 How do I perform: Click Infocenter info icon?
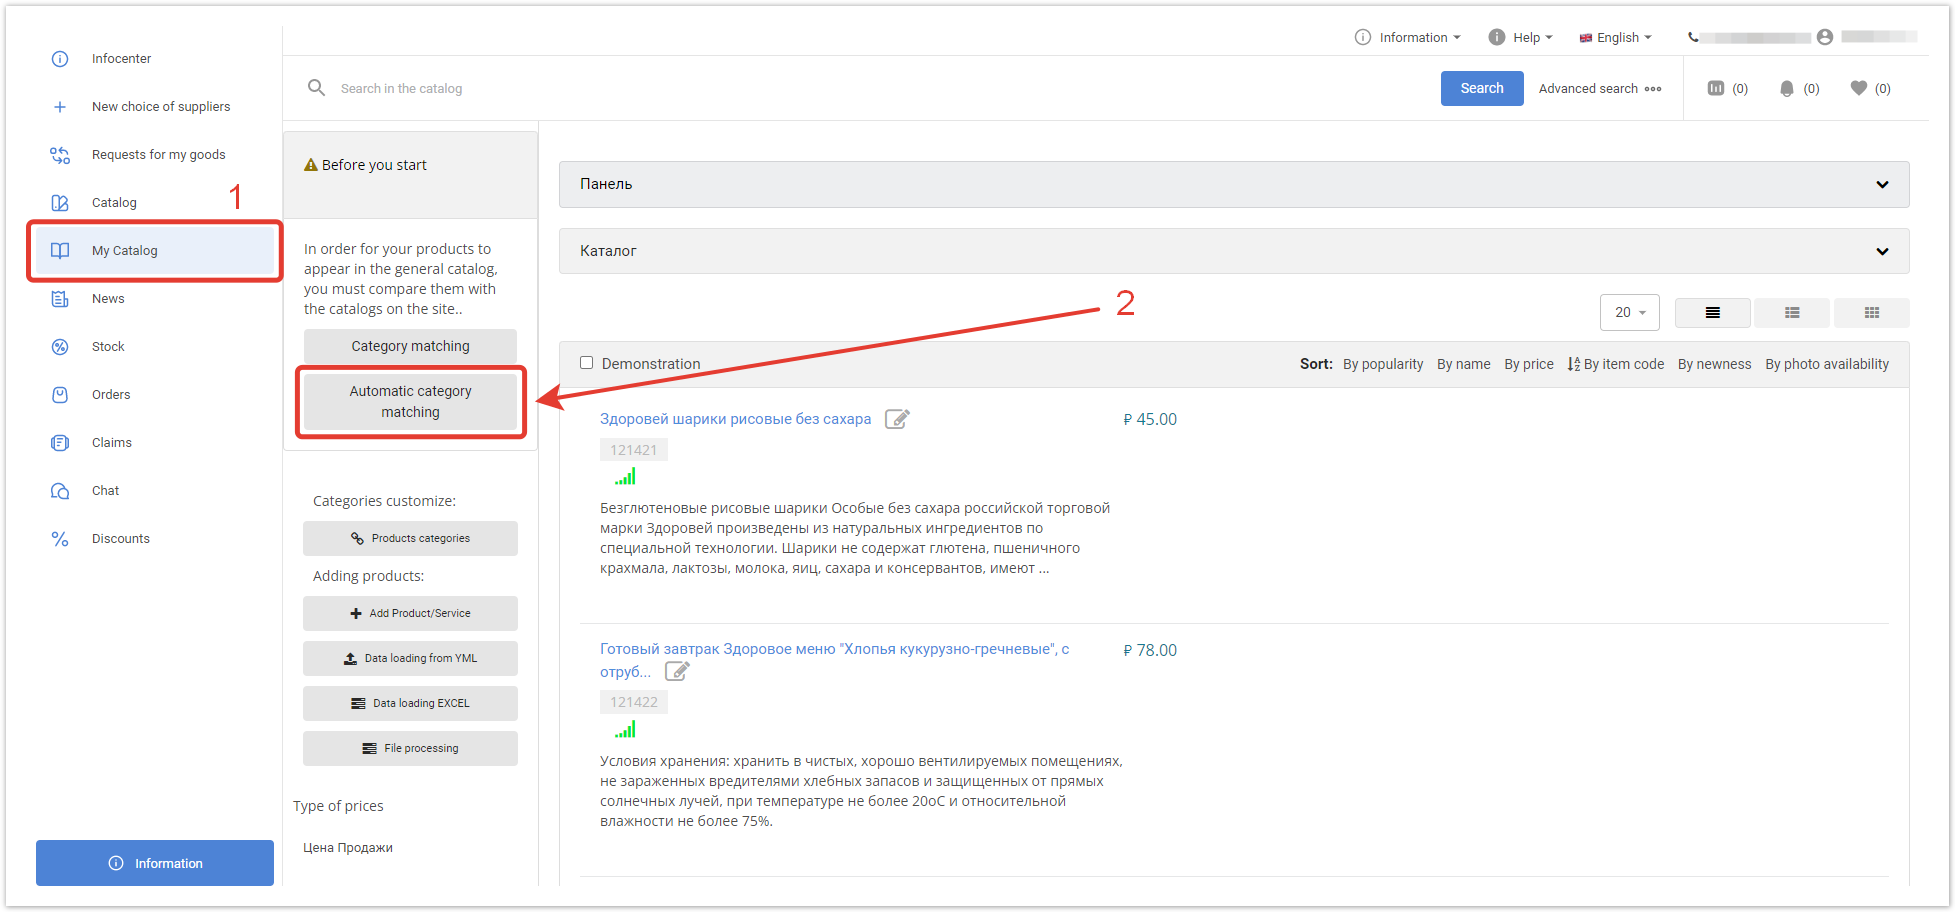coord(60,59)
